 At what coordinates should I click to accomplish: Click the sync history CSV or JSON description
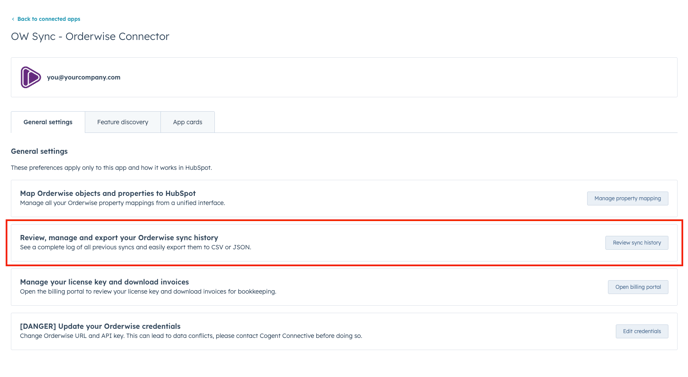tap(136, 247)
